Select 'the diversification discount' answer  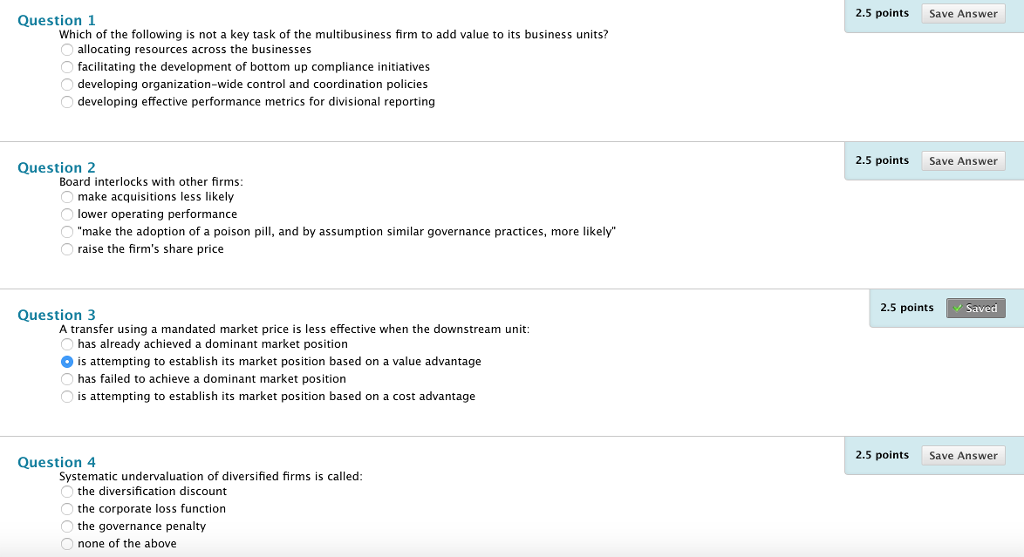point(67,492)
